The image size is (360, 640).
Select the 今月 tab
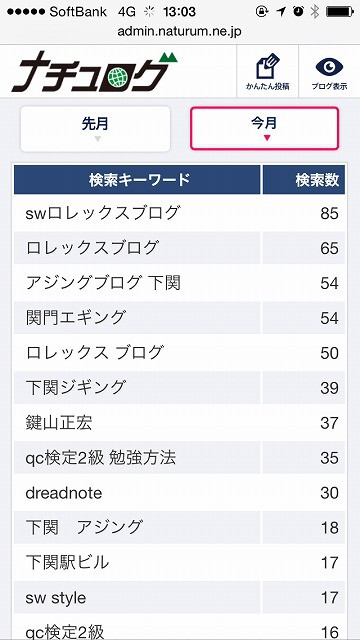(x=264, y=128)
